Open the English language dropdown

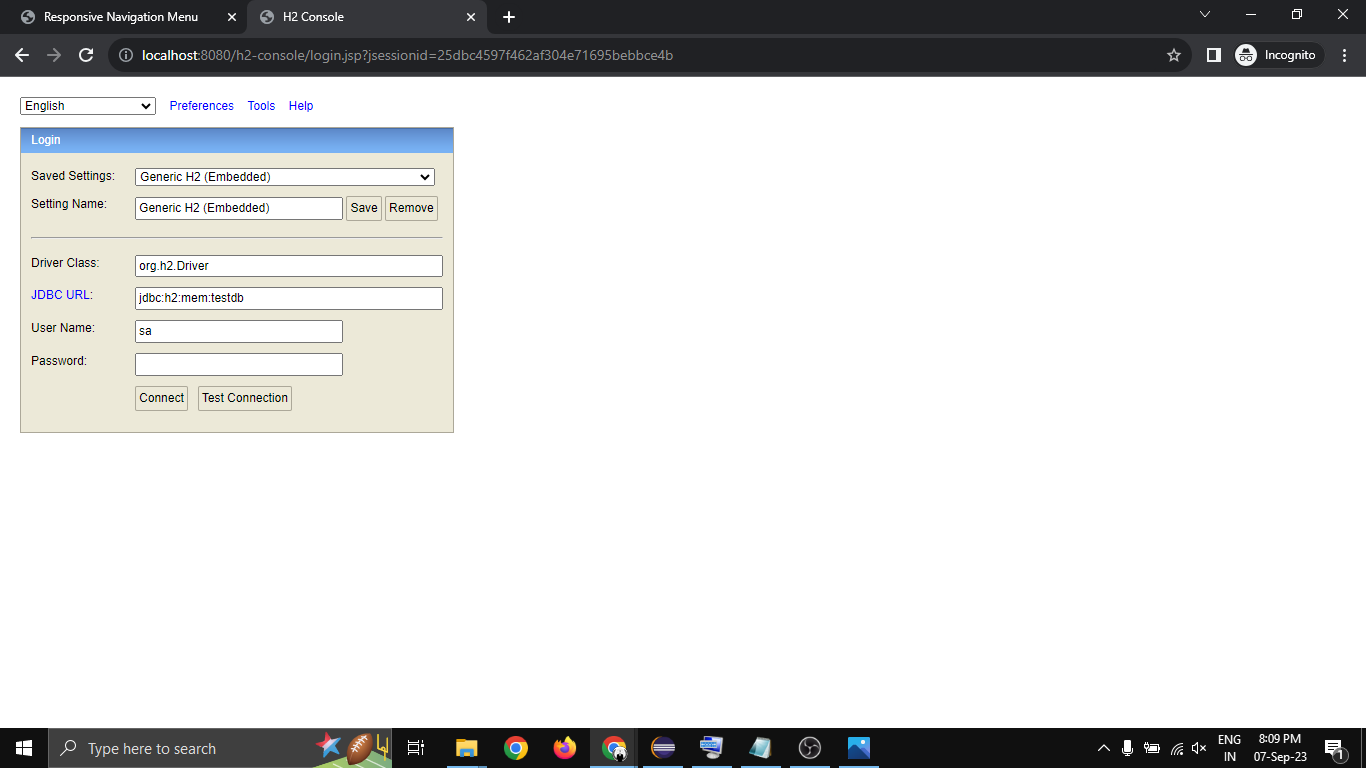[88, 106]
